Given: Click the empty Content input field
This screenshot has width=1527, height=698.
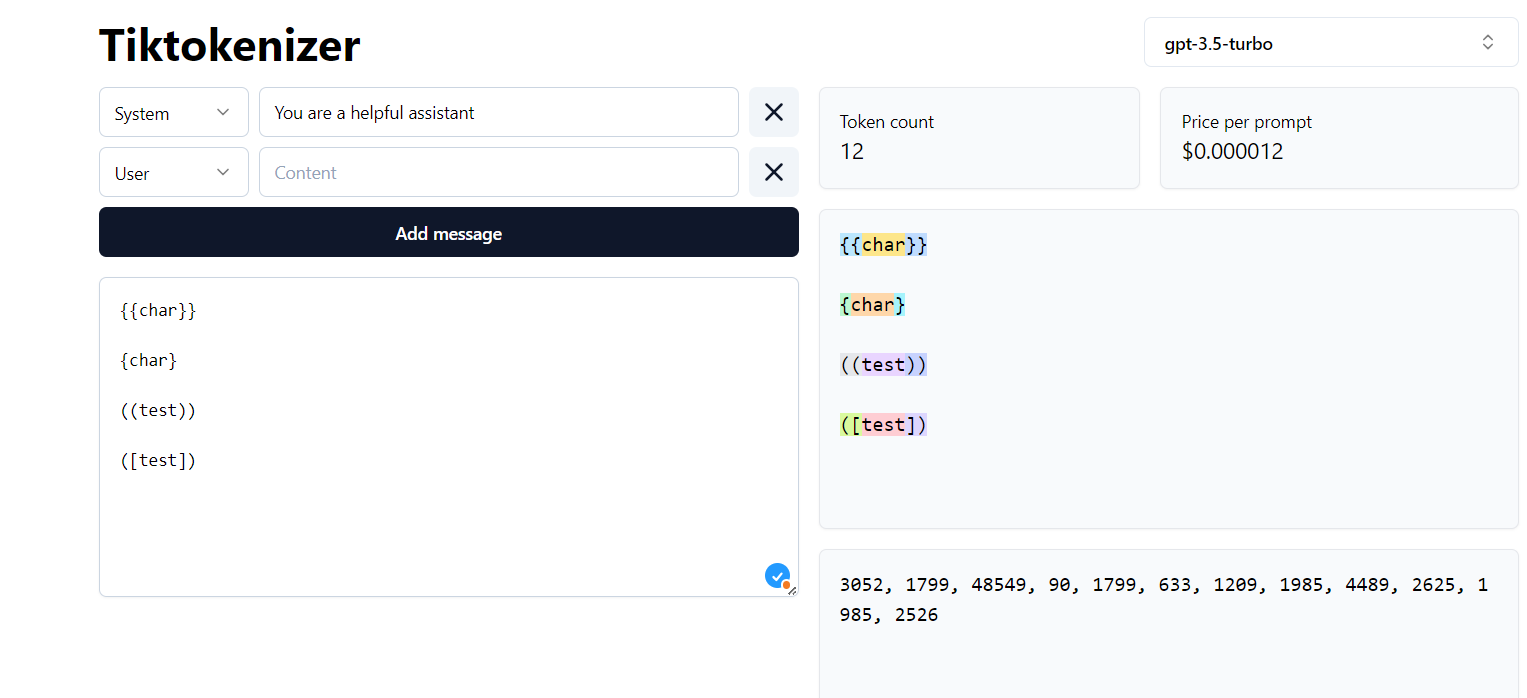Looking at the screenshot, I should click(498, 172).
